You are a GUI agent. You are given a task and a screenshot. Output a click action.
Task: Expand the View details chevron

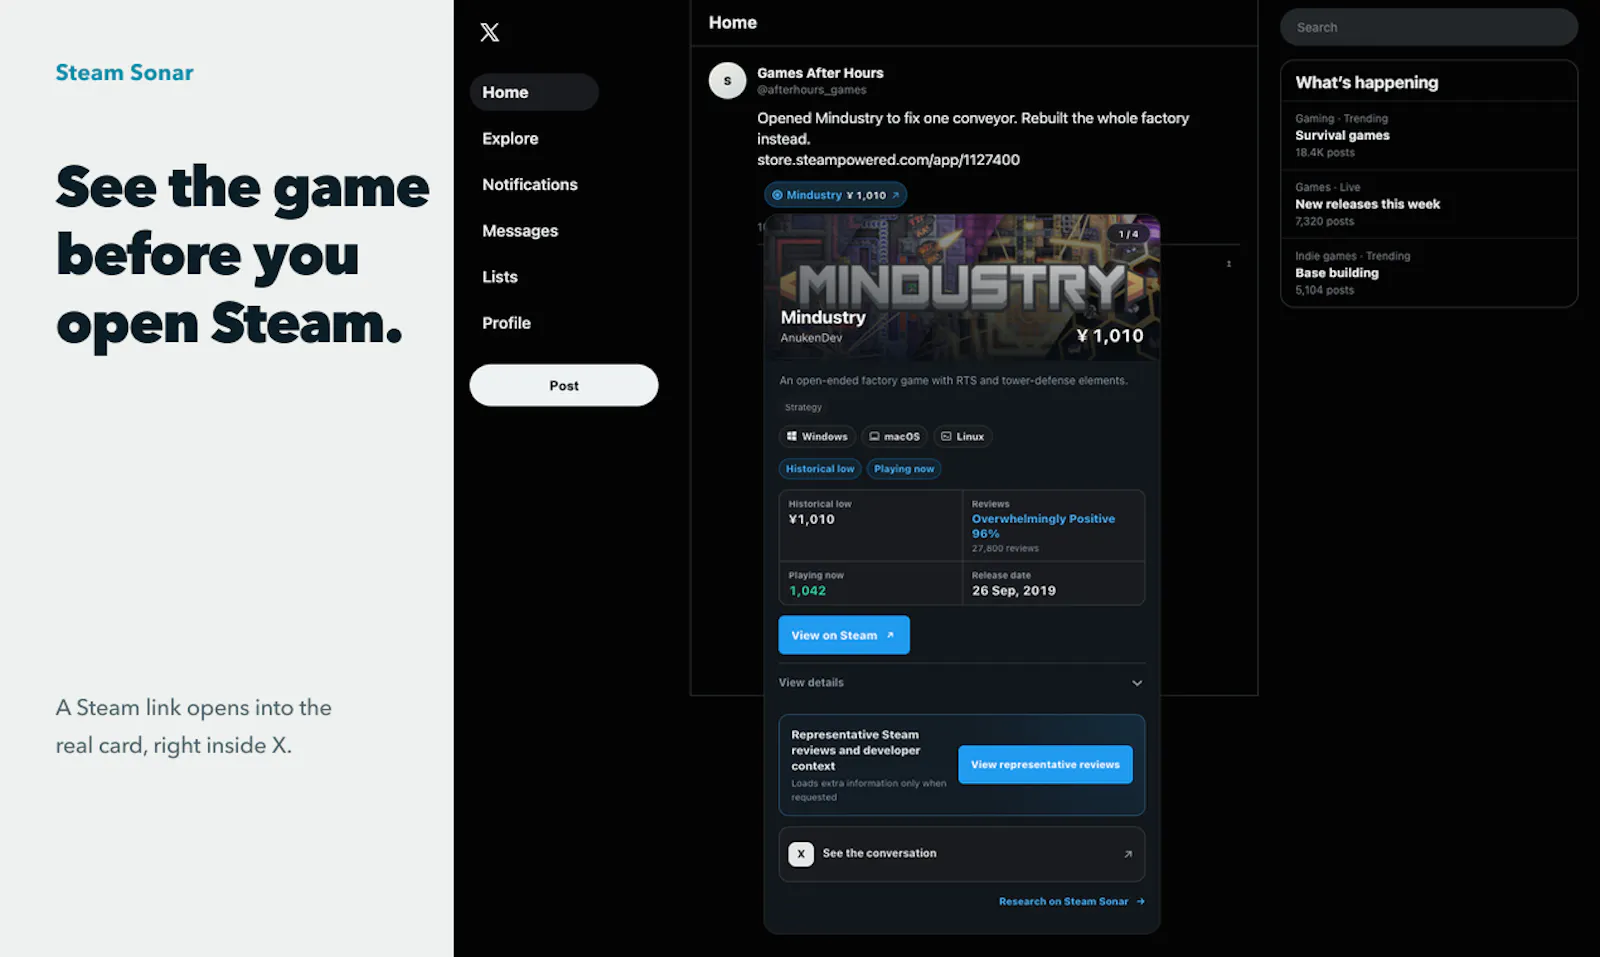click(1137, 683)
